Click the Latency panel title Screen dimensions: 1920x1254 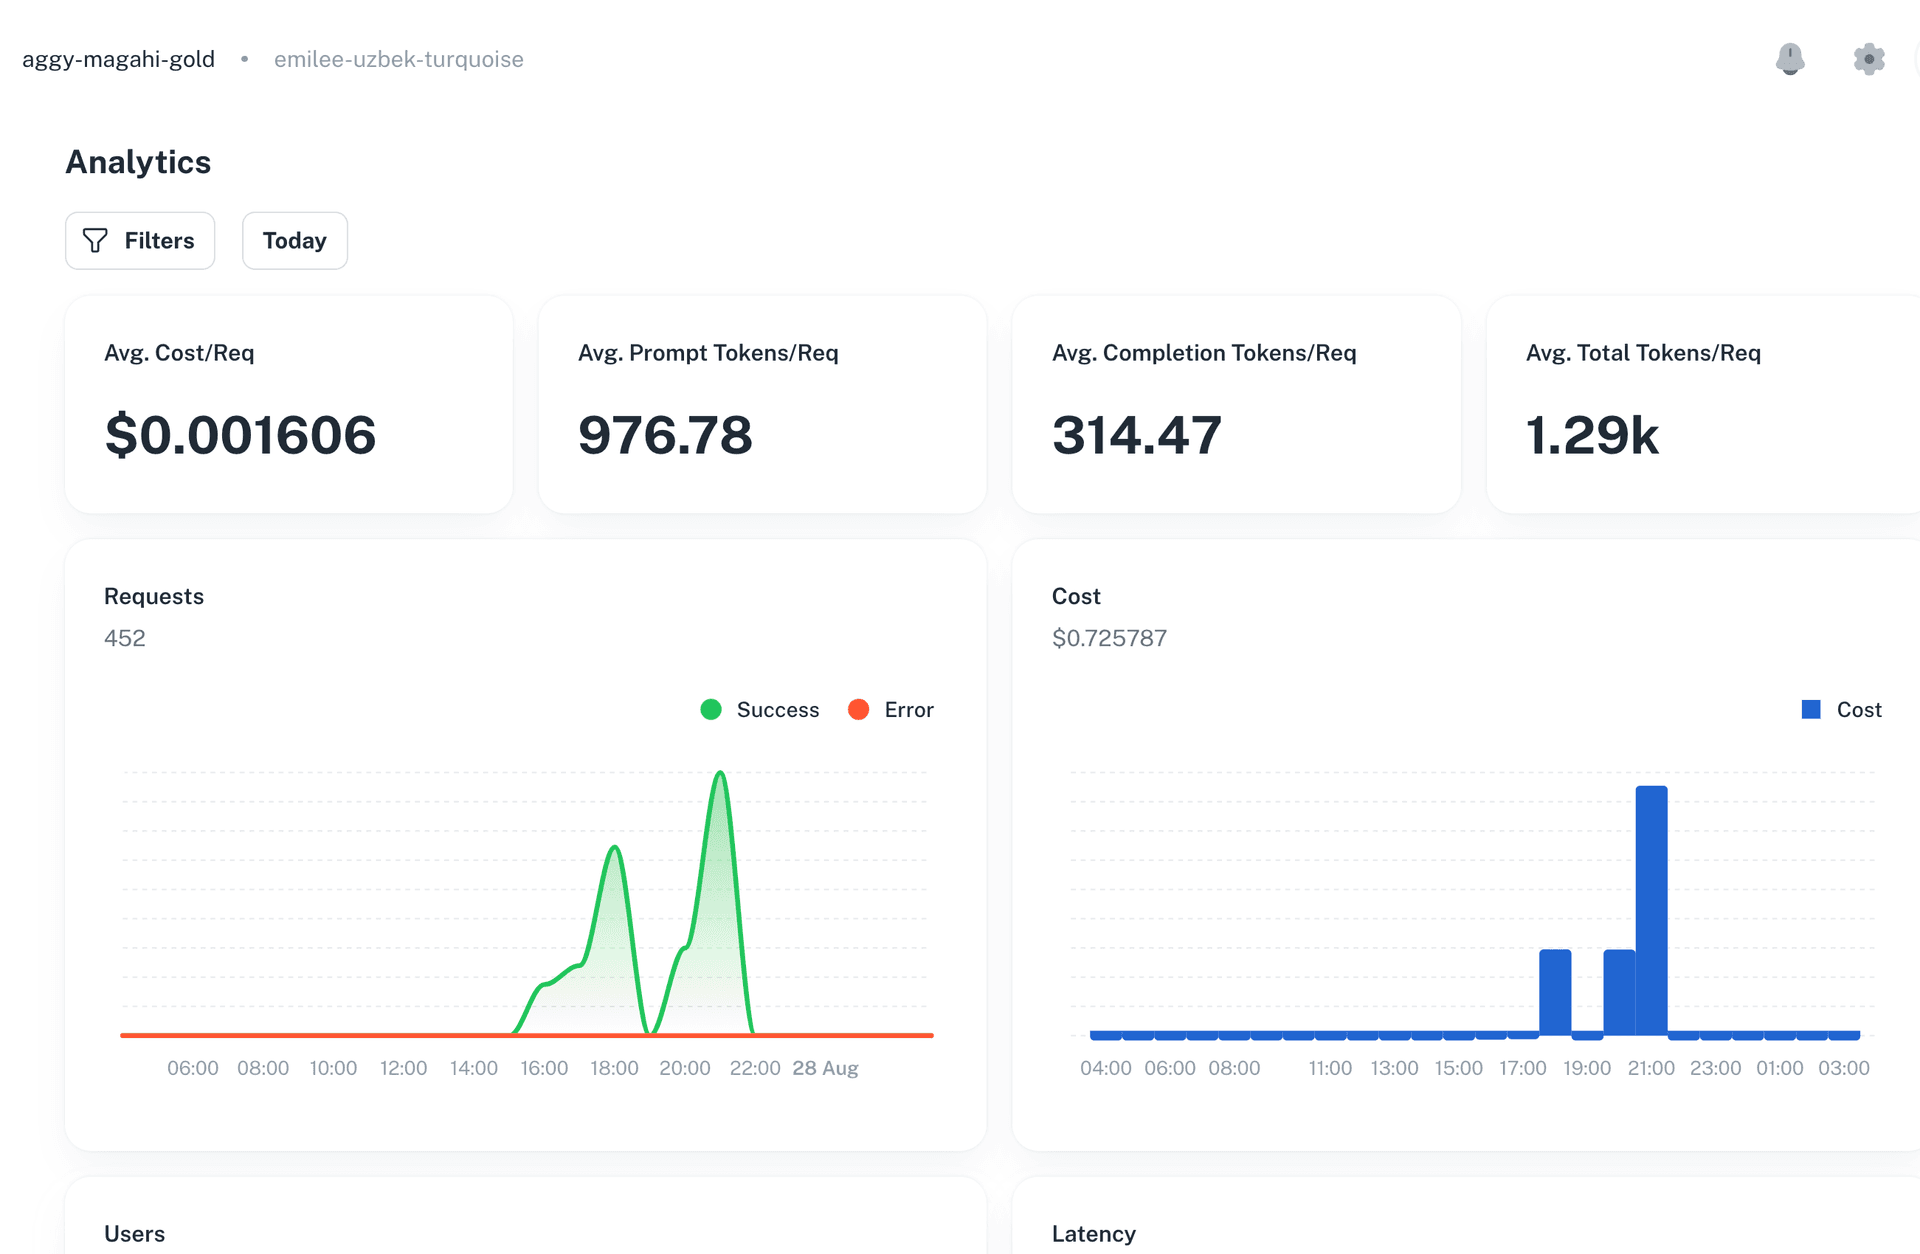(1094, 1234)
